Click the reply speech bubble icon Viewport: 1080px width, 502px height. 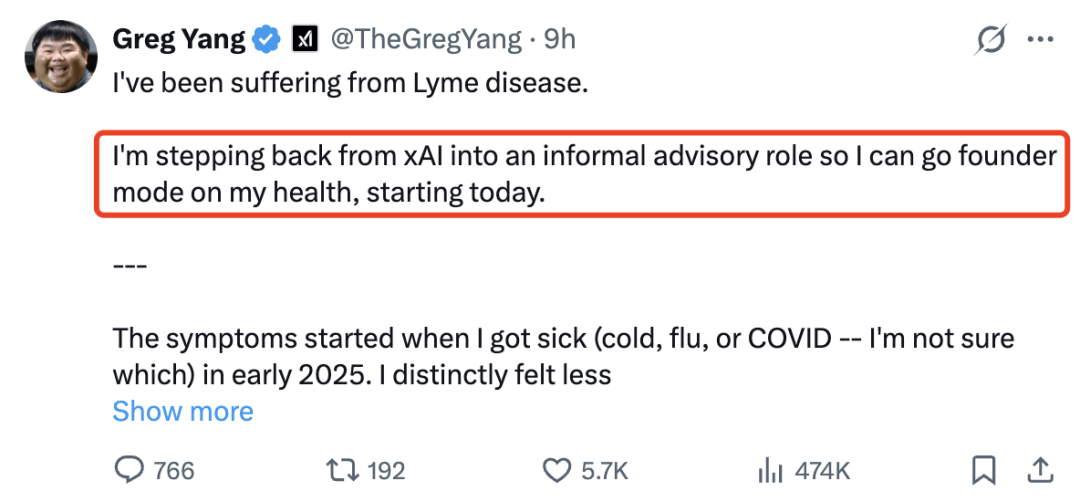(x=129, y=469)
